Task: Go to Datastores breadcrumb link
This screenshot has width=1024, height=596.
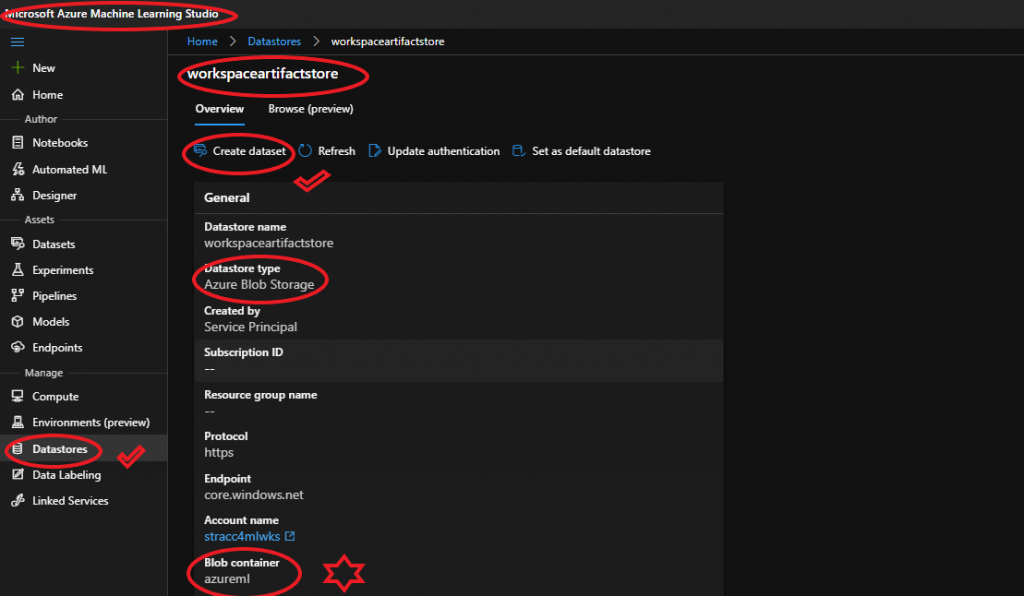Action: 274,41
